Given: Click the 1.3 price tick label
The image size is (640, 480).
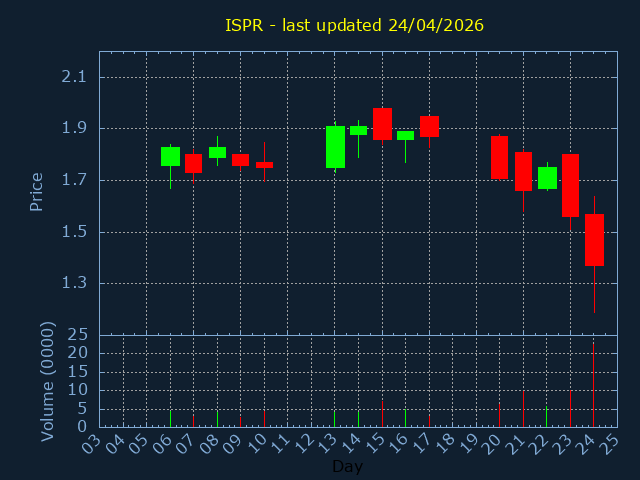Looking at the screenshot, I should coord(74,282).
